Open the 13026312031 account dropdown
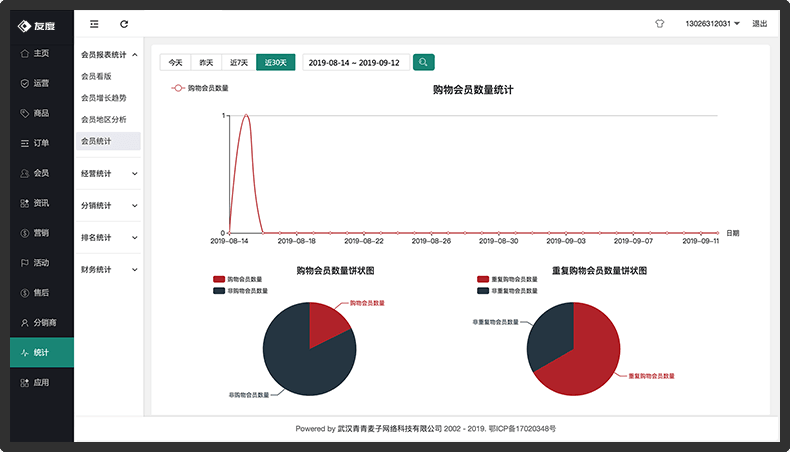 tap(712, 24)
